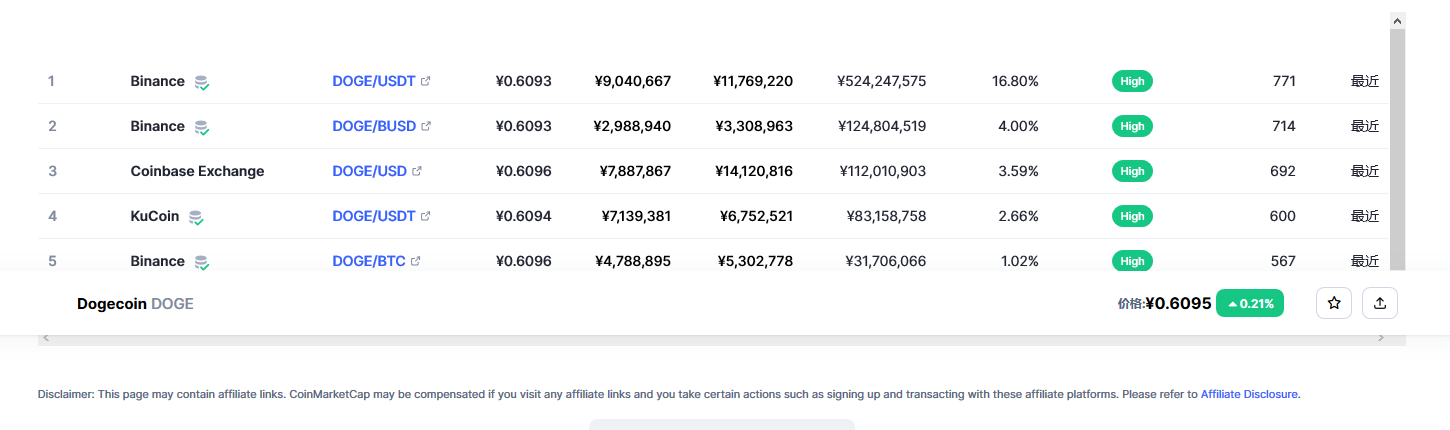This screenshot has width=1450, height=430.
Task: Click the share upload icon button
Action: click(1380, 303)
